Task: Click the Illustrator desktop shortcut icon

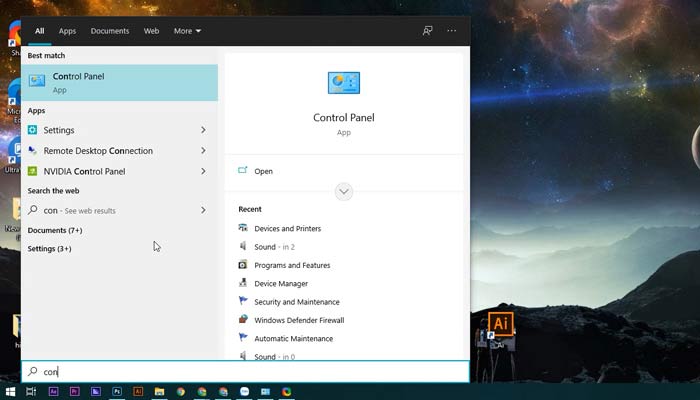Action: pos(500,325)
